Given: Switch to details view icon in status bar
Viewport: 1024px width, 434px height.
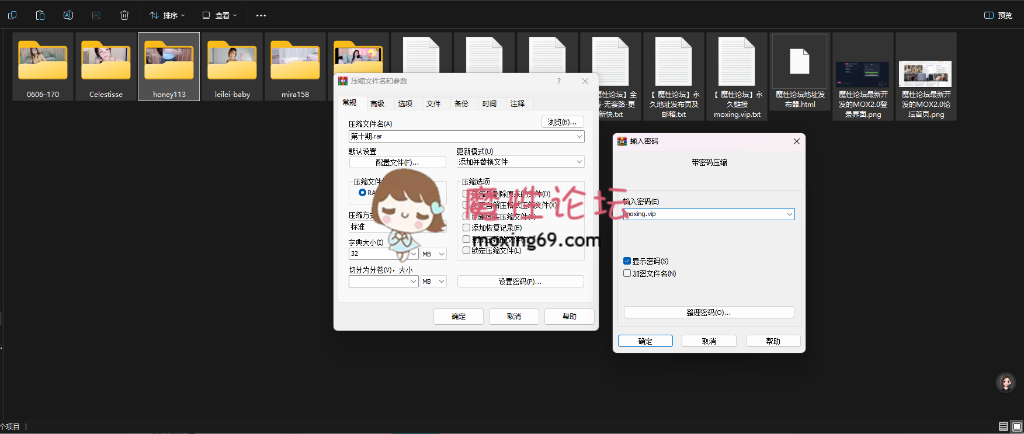Looking at the screenshot, I should tap(1003, 426).
